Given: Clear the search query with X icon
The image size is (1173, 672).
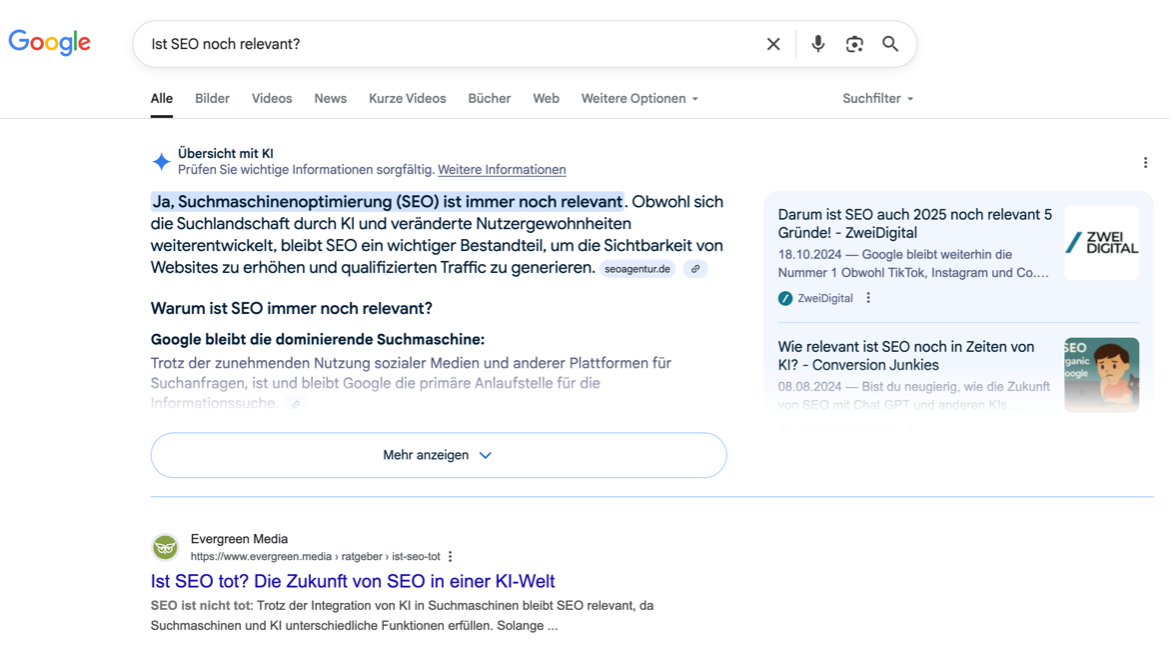Looking at the screenshot, I should point(773,44).
